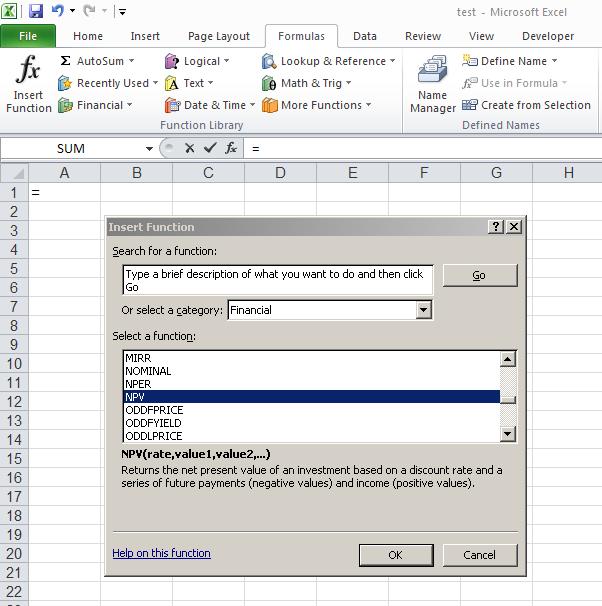
Task: Select MIRR in the function list
Action: coord(311,358)
